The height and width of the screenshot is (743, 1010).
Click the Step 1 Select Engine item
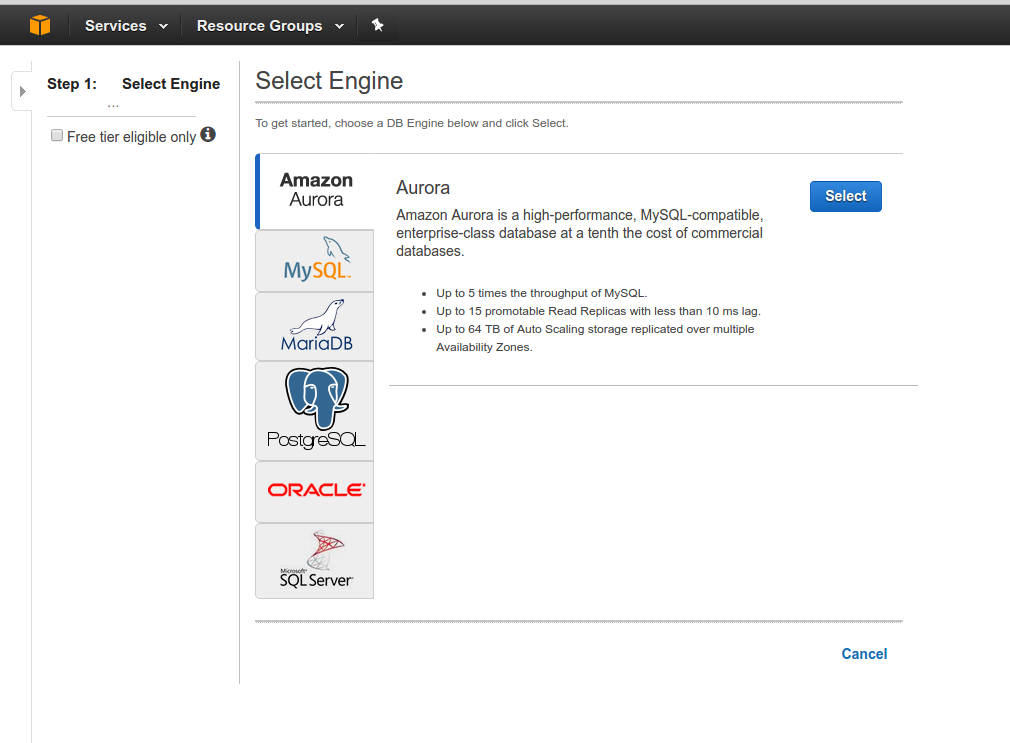[133, 84]
